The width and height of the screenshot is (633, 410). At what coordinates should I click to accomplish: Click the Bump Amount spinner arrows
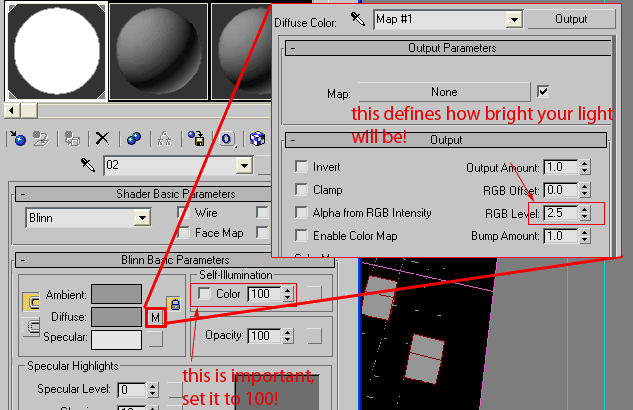[585, 236]
